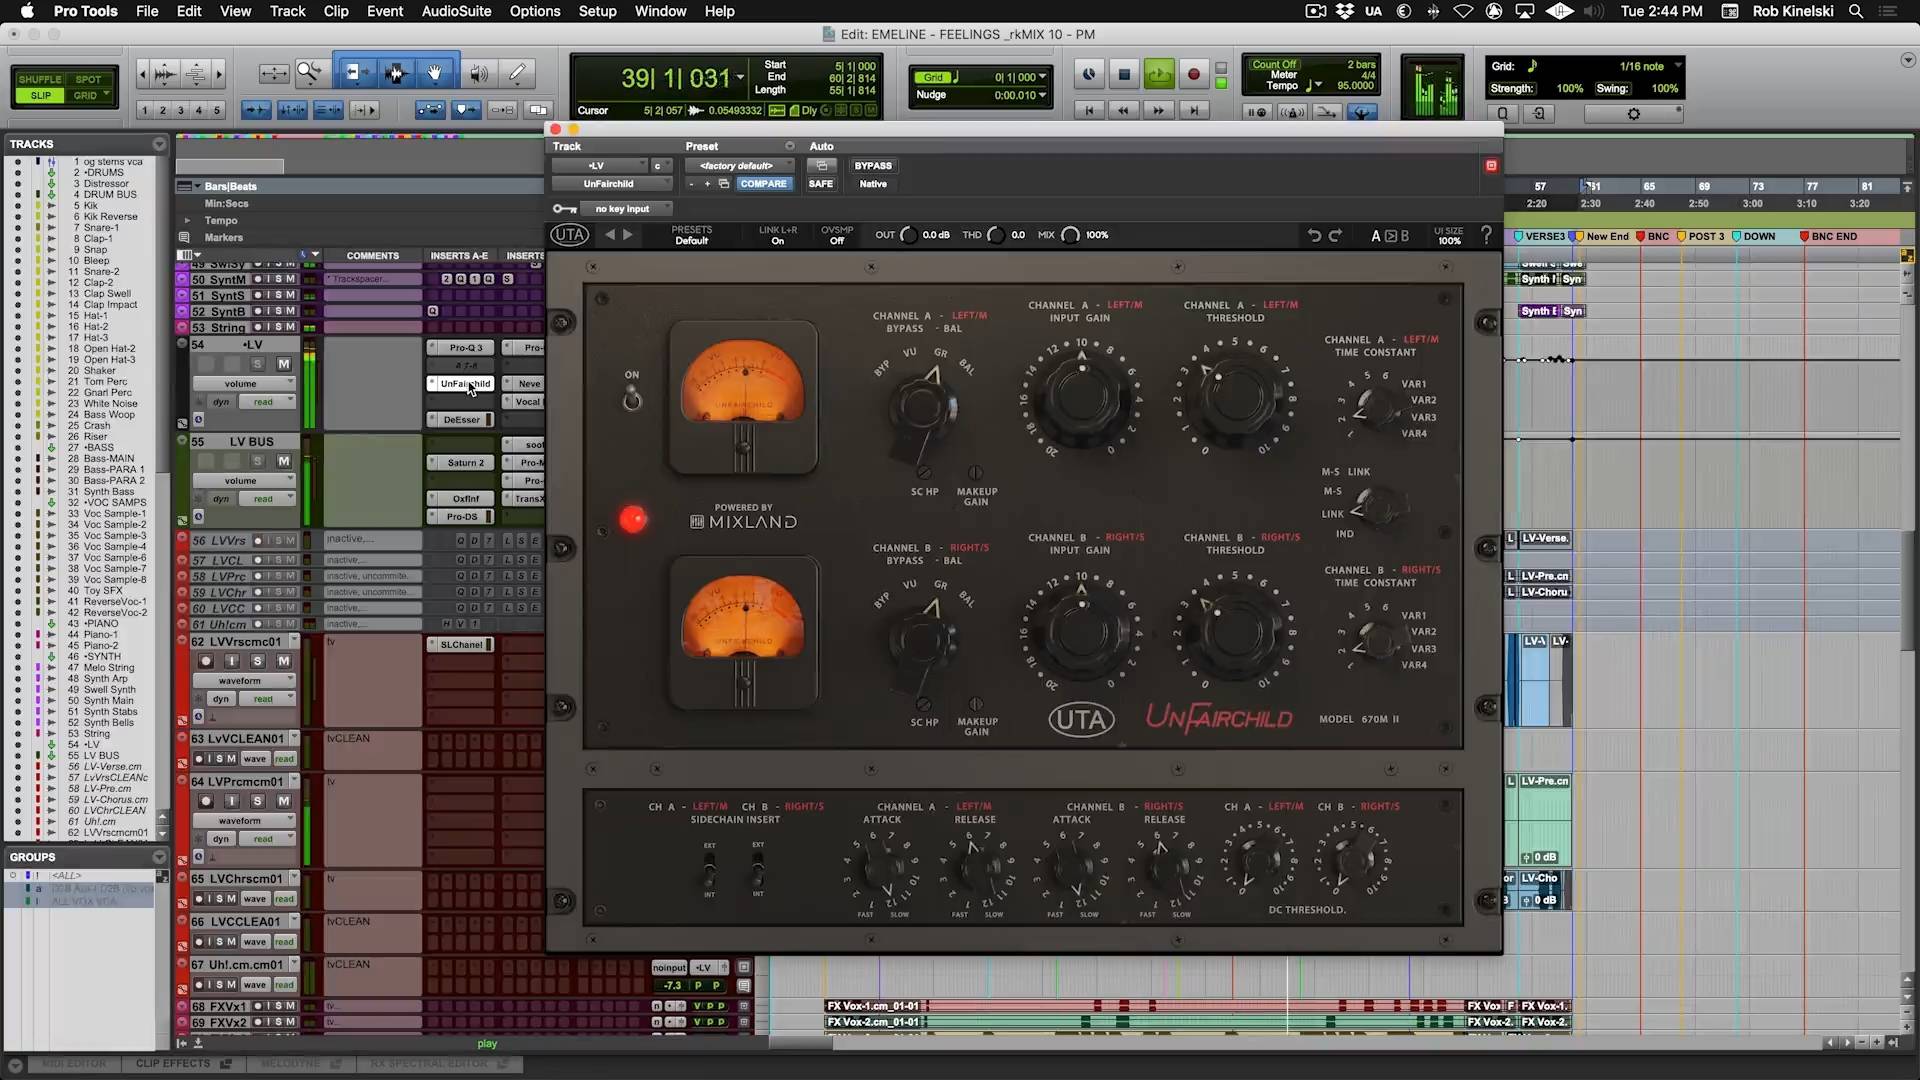
Task: Solo the LV BUS track
Action: [x=257, y=461]
